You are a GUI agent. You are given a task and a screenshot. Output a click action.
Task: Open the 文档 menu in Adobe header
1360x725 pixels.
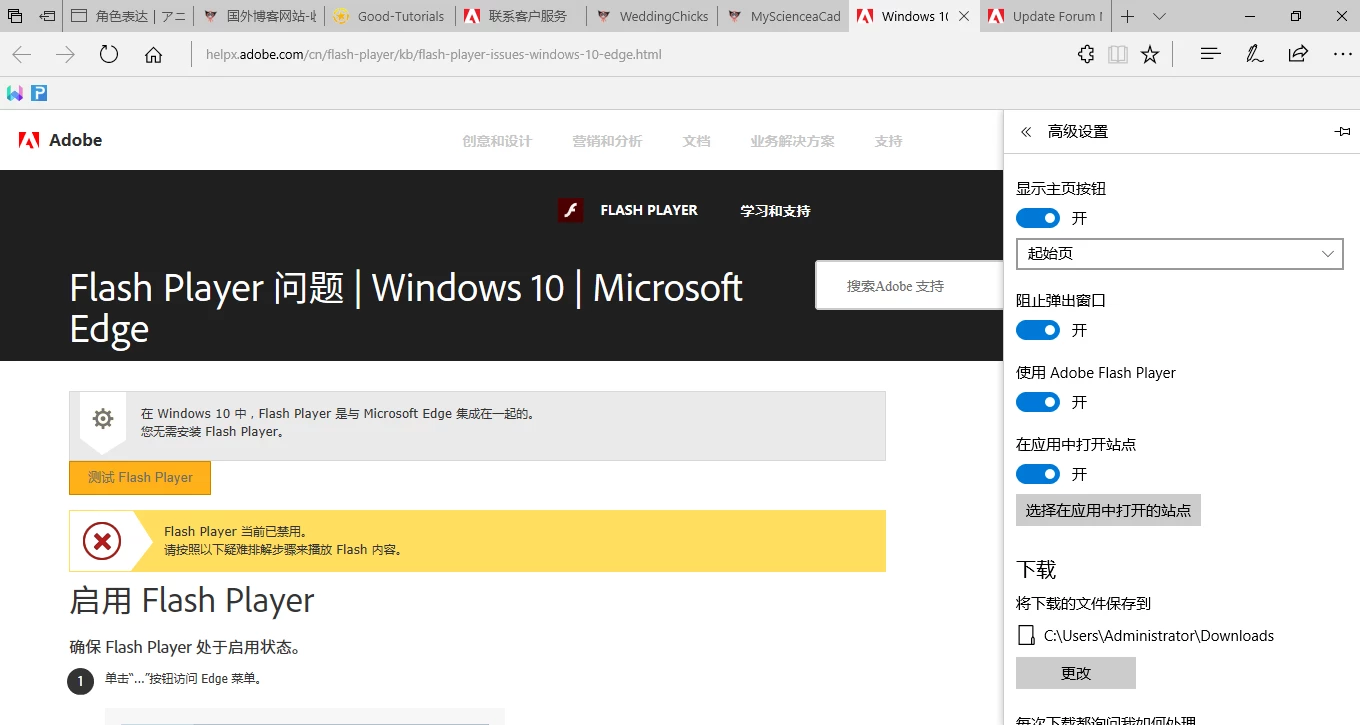(x=697, y=141)
